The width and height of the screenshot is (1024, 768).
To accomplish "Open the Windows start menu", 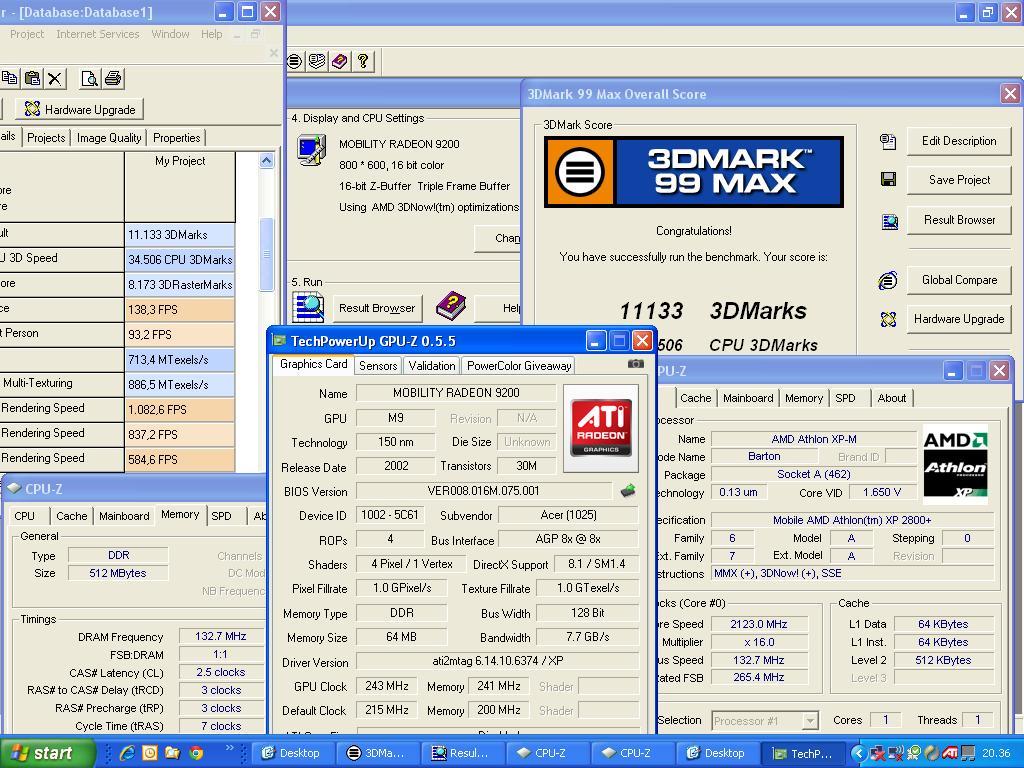I will (x=46, y=753).
